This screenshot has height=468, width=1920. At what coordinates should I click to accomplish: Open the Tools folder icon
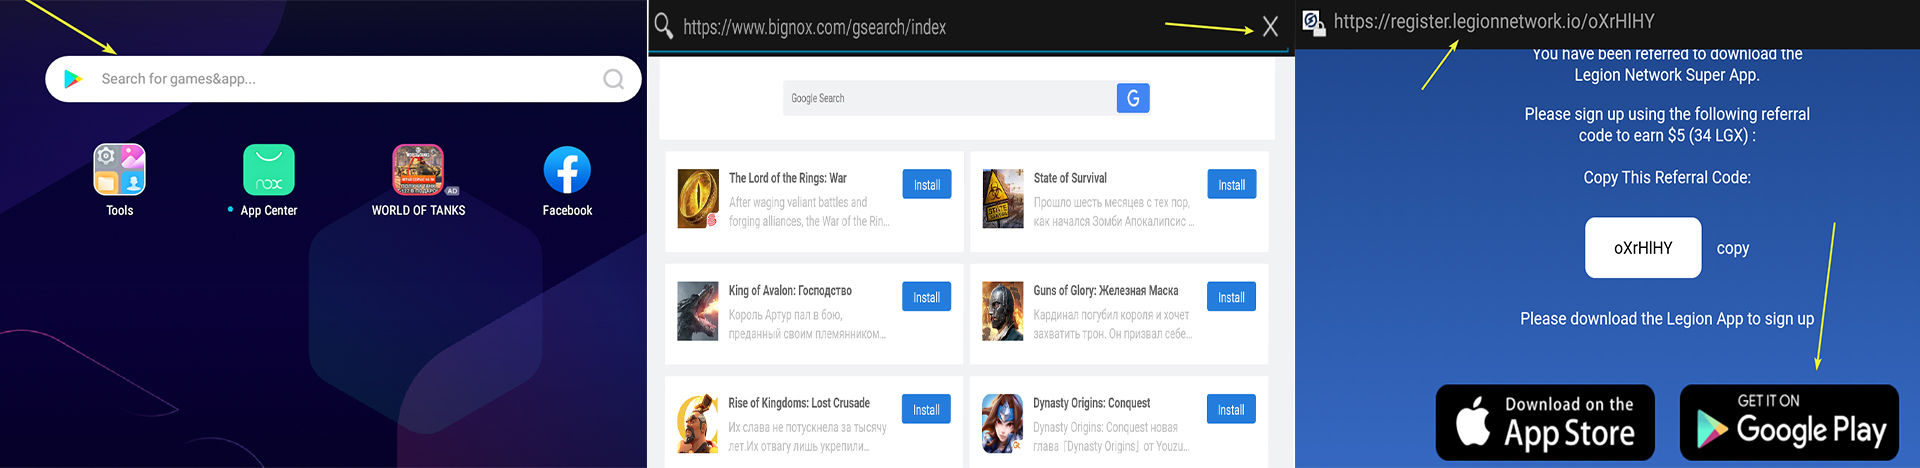tap(119, 170)
